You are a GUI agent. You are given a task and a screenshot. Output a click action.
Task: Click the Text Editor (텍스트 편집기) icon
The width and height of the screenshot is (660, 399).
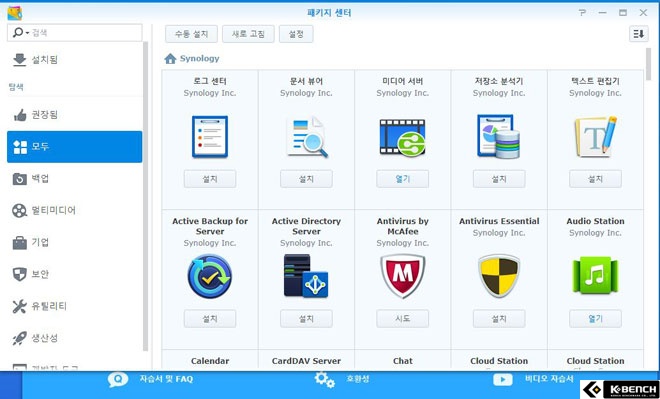(595, 137)
